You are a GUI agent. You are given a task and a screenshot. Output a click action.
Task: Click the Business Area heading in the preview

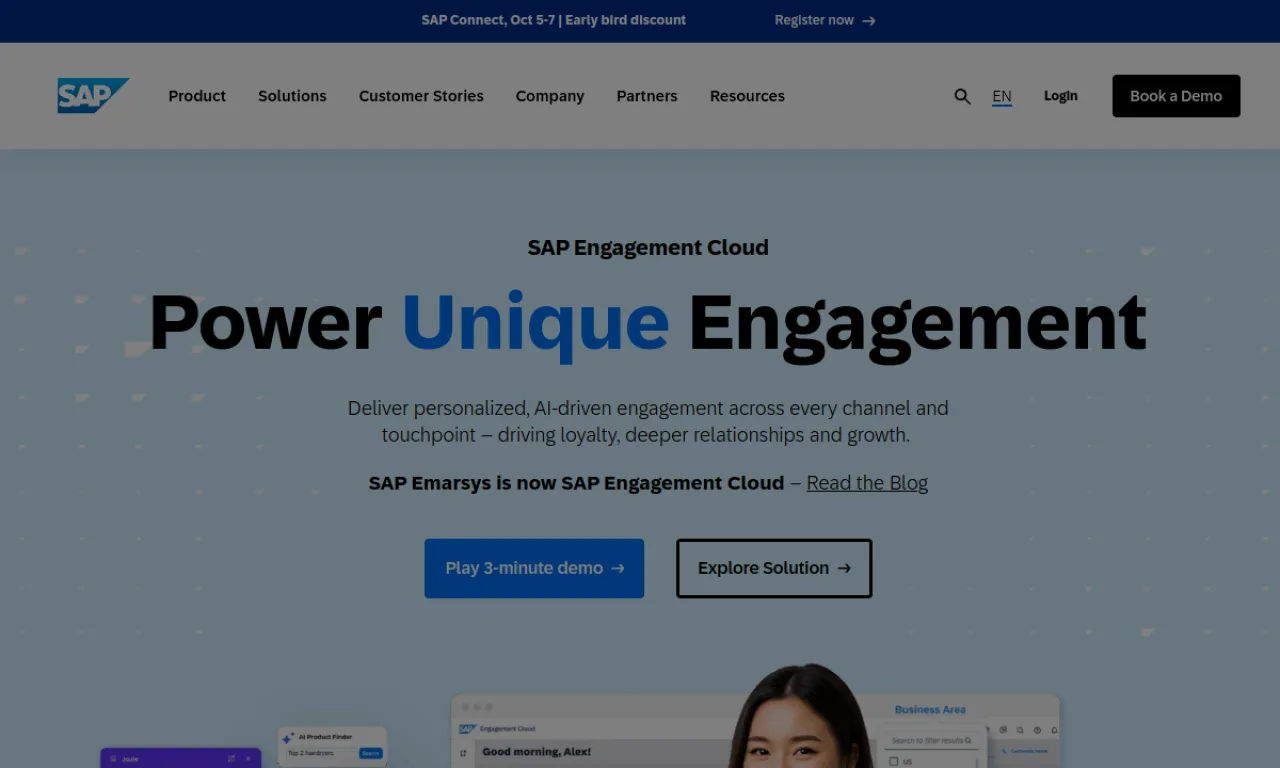(x=930, y=709)
